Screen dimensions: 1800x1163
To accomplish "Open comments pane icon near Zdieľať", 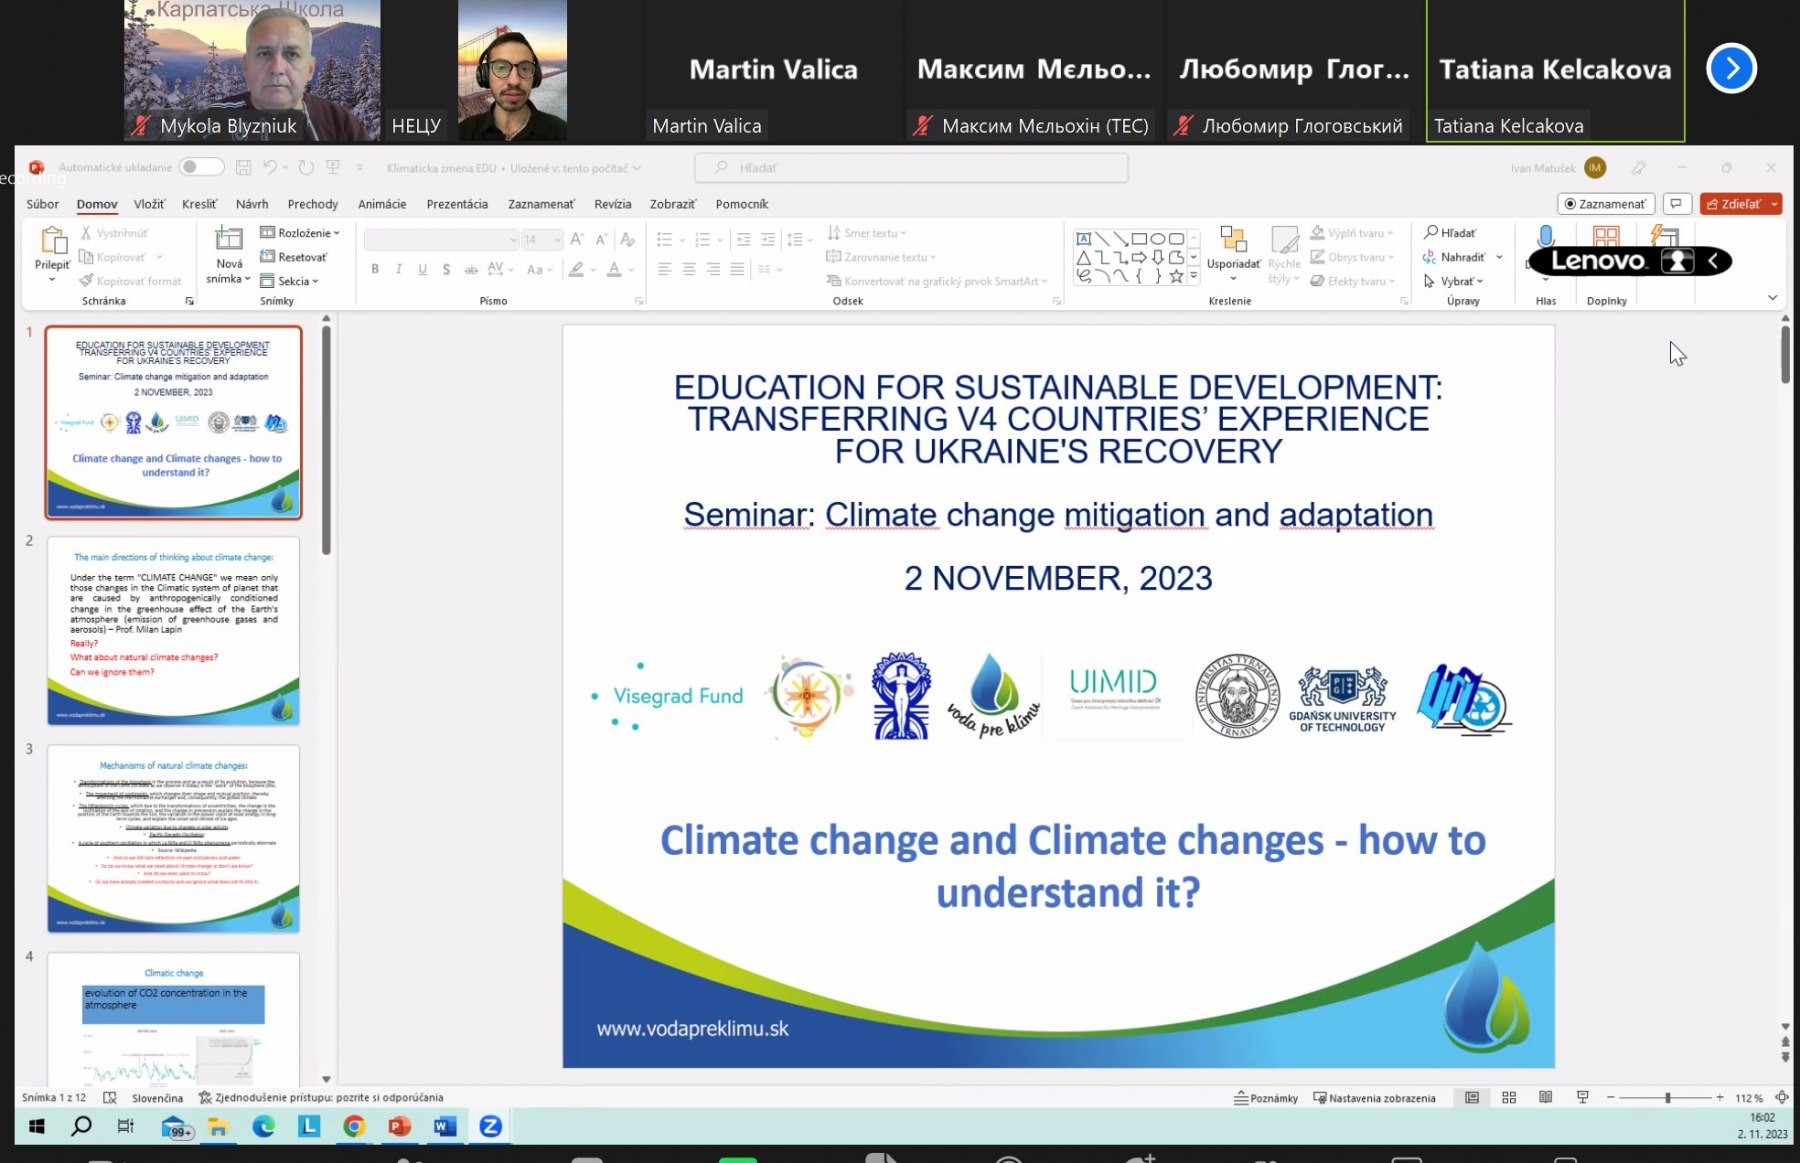I will (x=1676, y=204).
